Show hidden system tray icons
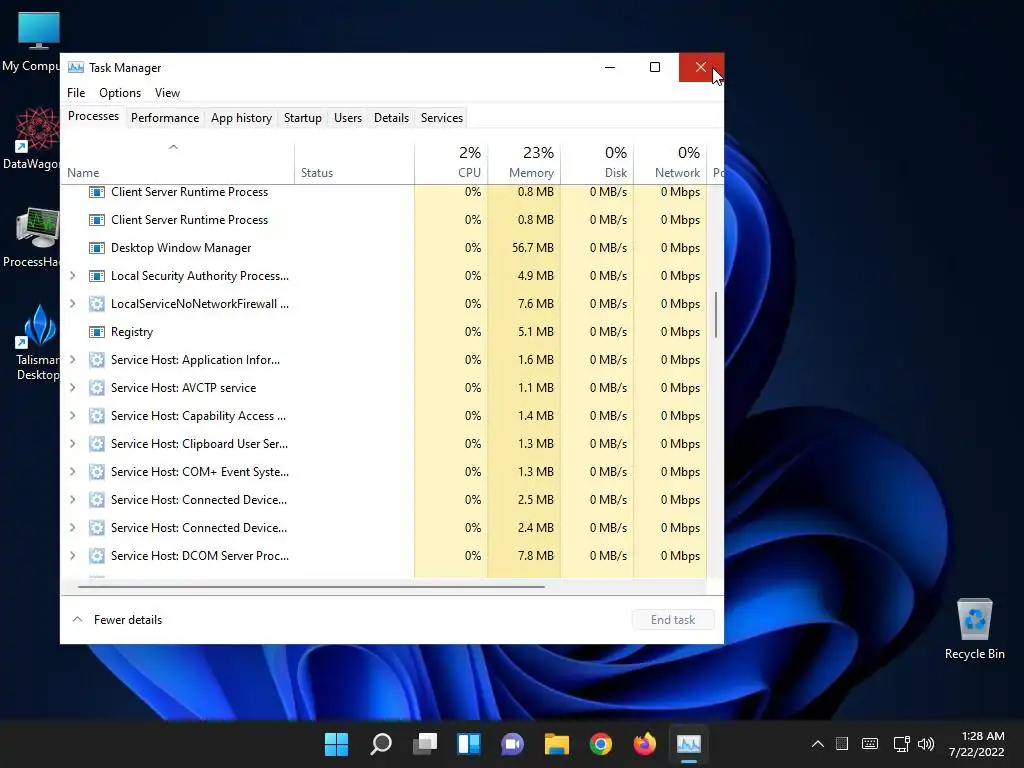Image resolution: width=1024 pixels, height=768 pixels. [x=818, y=744]
